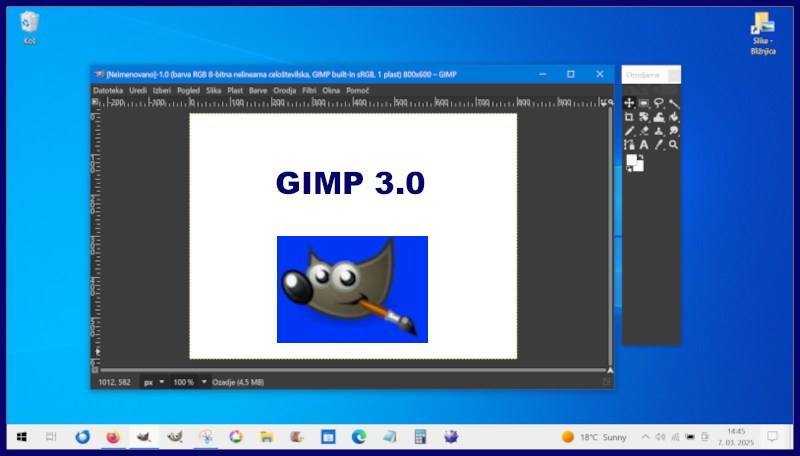Open the notification center icon

tap(772, 437)
